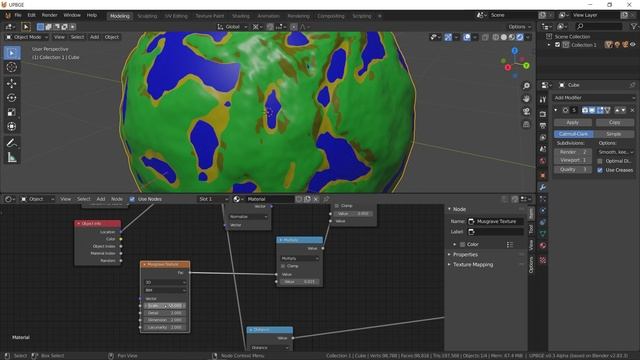Open the Material properties tab
Image resolution: width=640 pixels, height=360 pixels.
[543, 246]
